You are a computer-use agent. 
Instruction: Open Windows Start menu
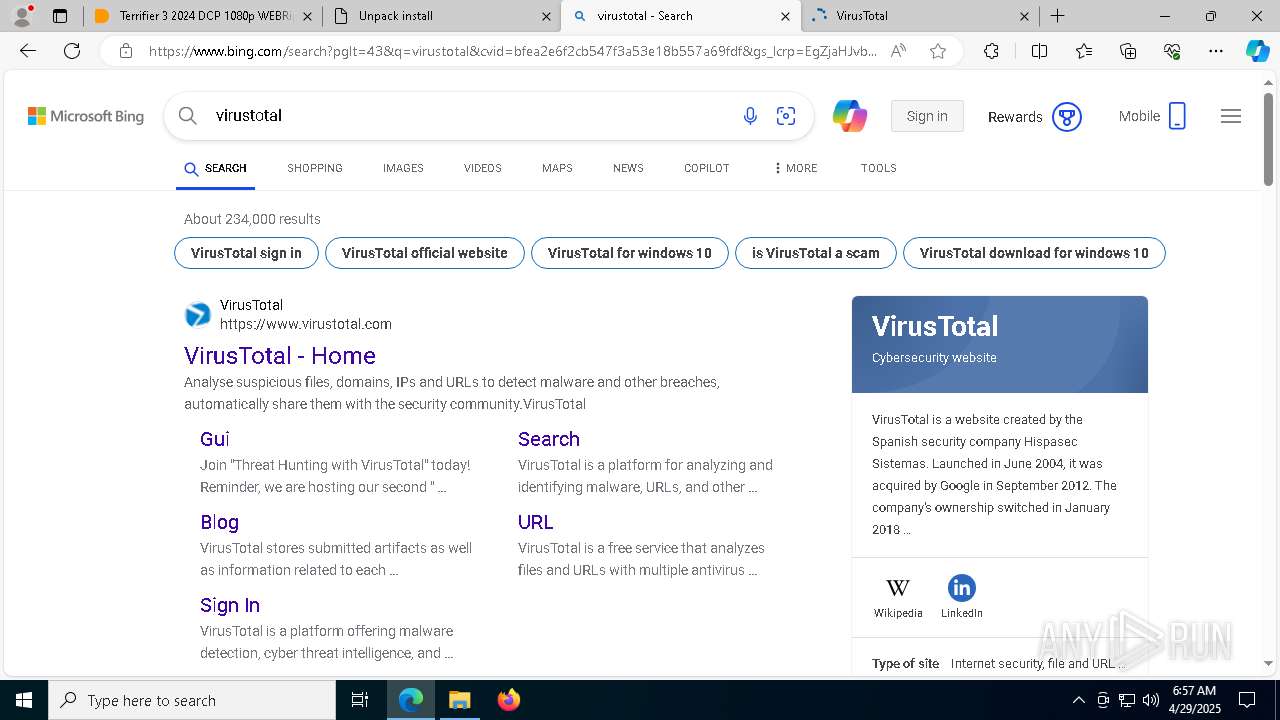(24, 700)
